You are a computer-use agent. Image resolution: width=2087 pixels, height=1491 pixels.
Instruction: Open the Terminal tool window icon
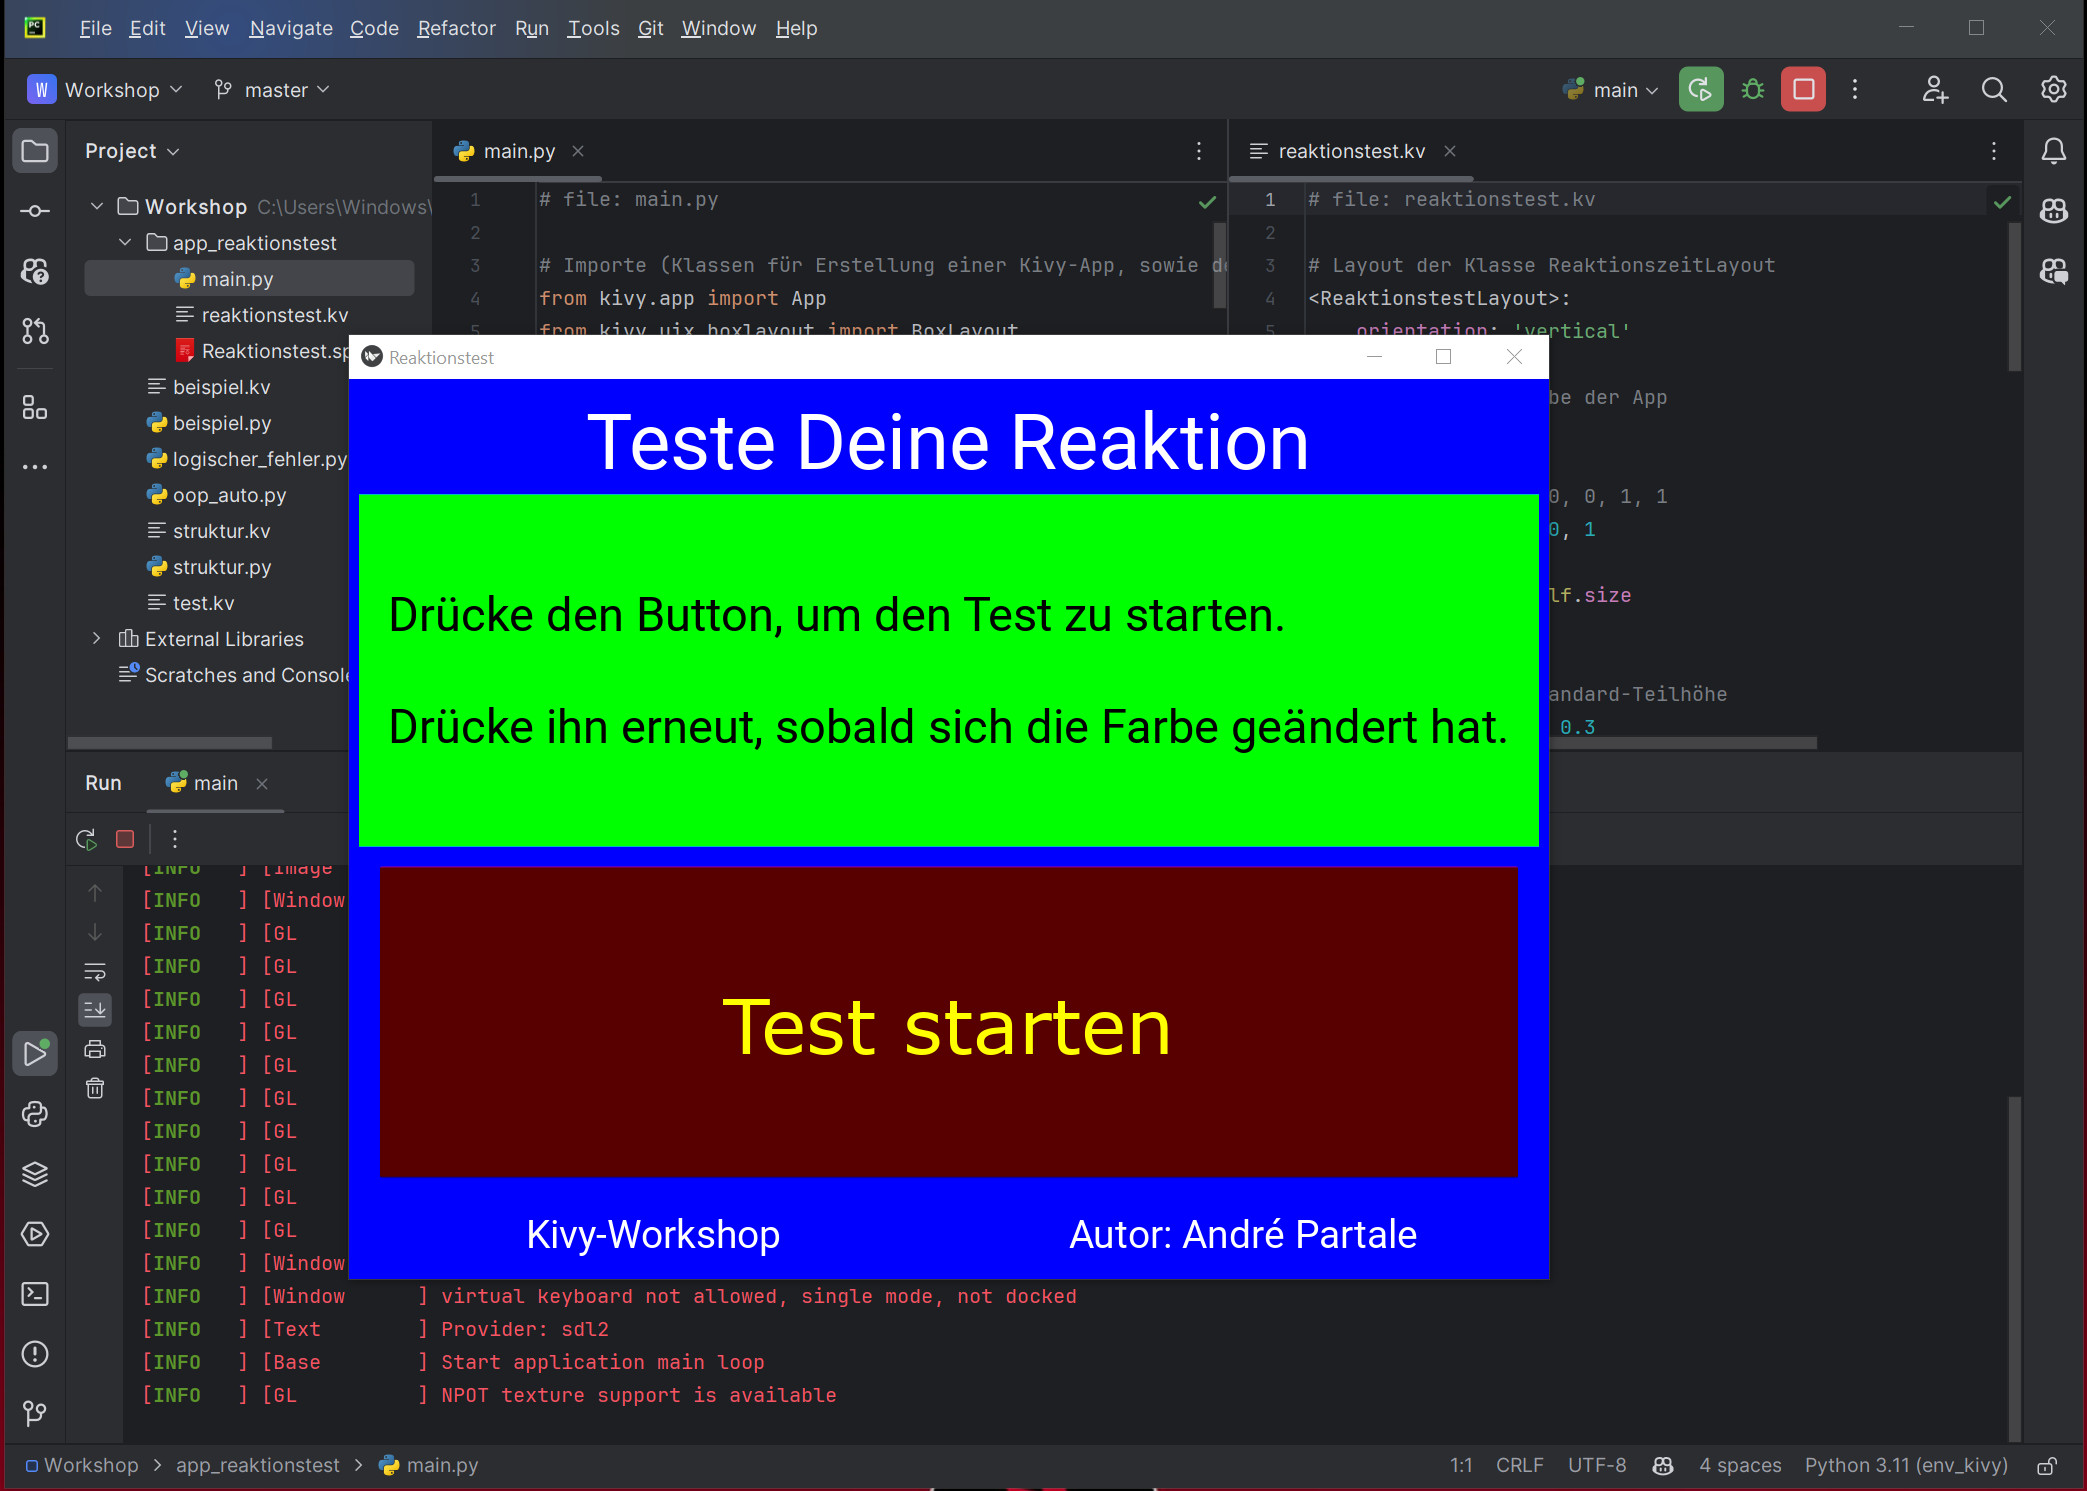pyautogui.click(x=35, y=1294)
